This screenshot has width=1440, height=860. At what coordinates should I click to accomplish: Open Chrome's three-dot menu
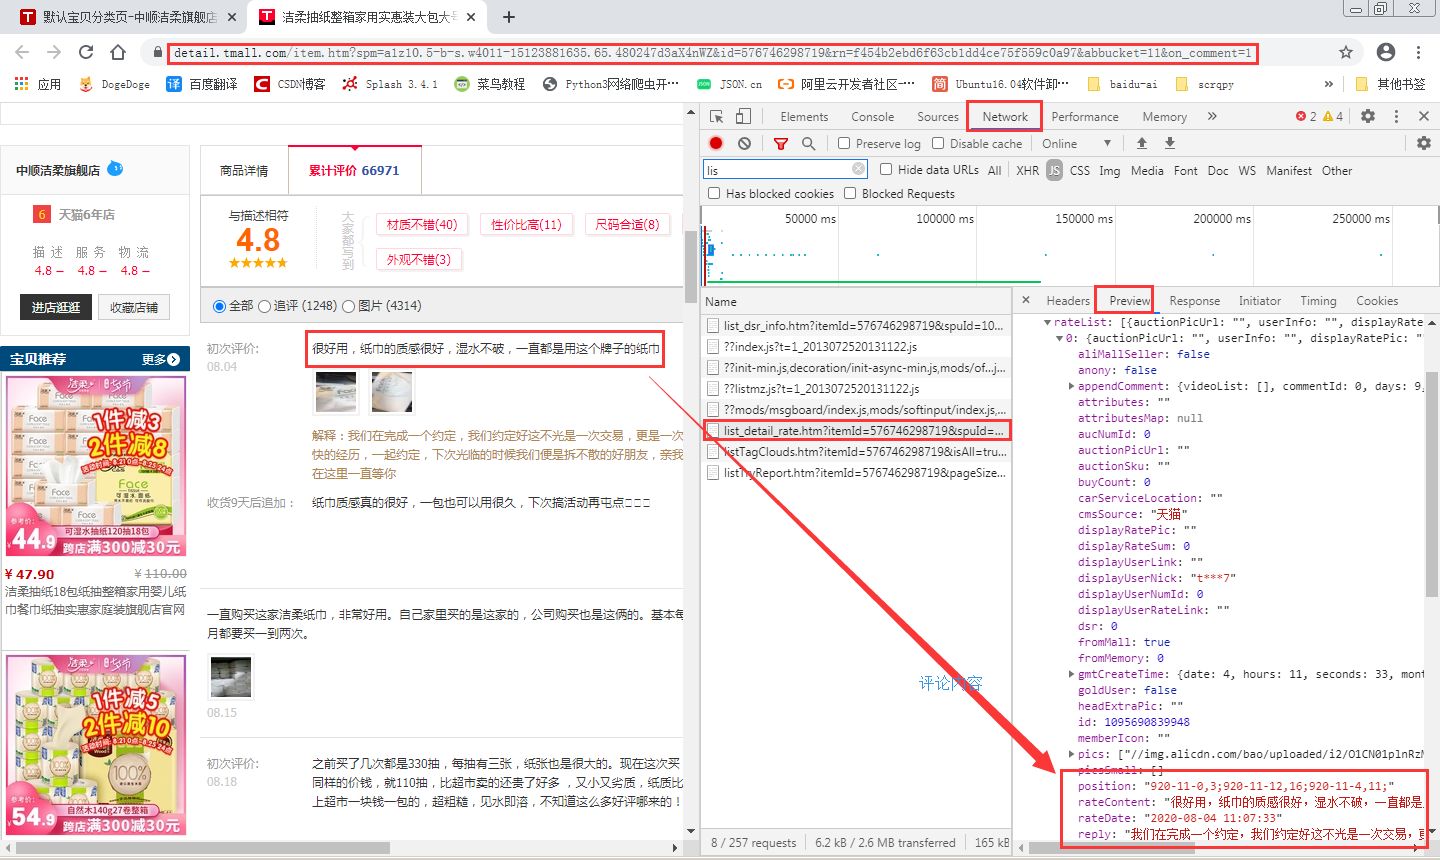[x=1419, y=52]
